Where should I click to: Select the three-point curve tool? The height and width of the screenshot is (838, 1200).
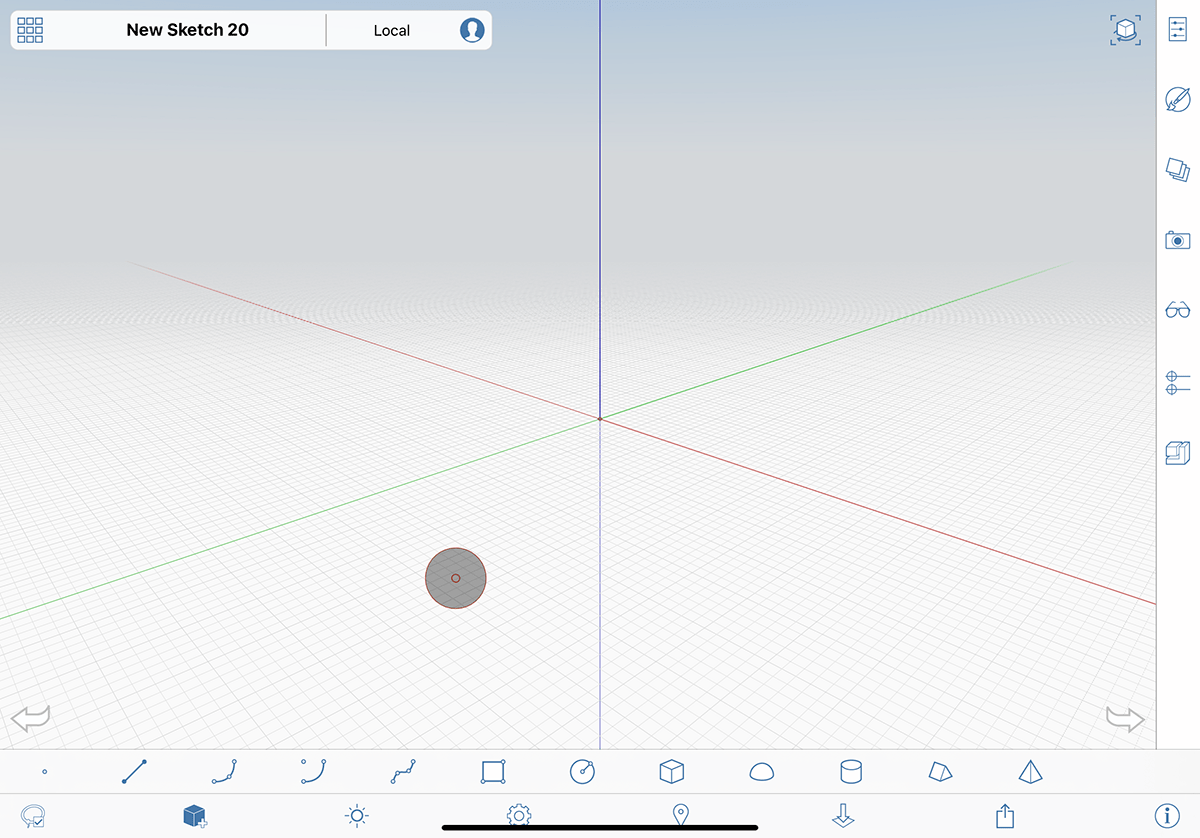click(224, 772)
